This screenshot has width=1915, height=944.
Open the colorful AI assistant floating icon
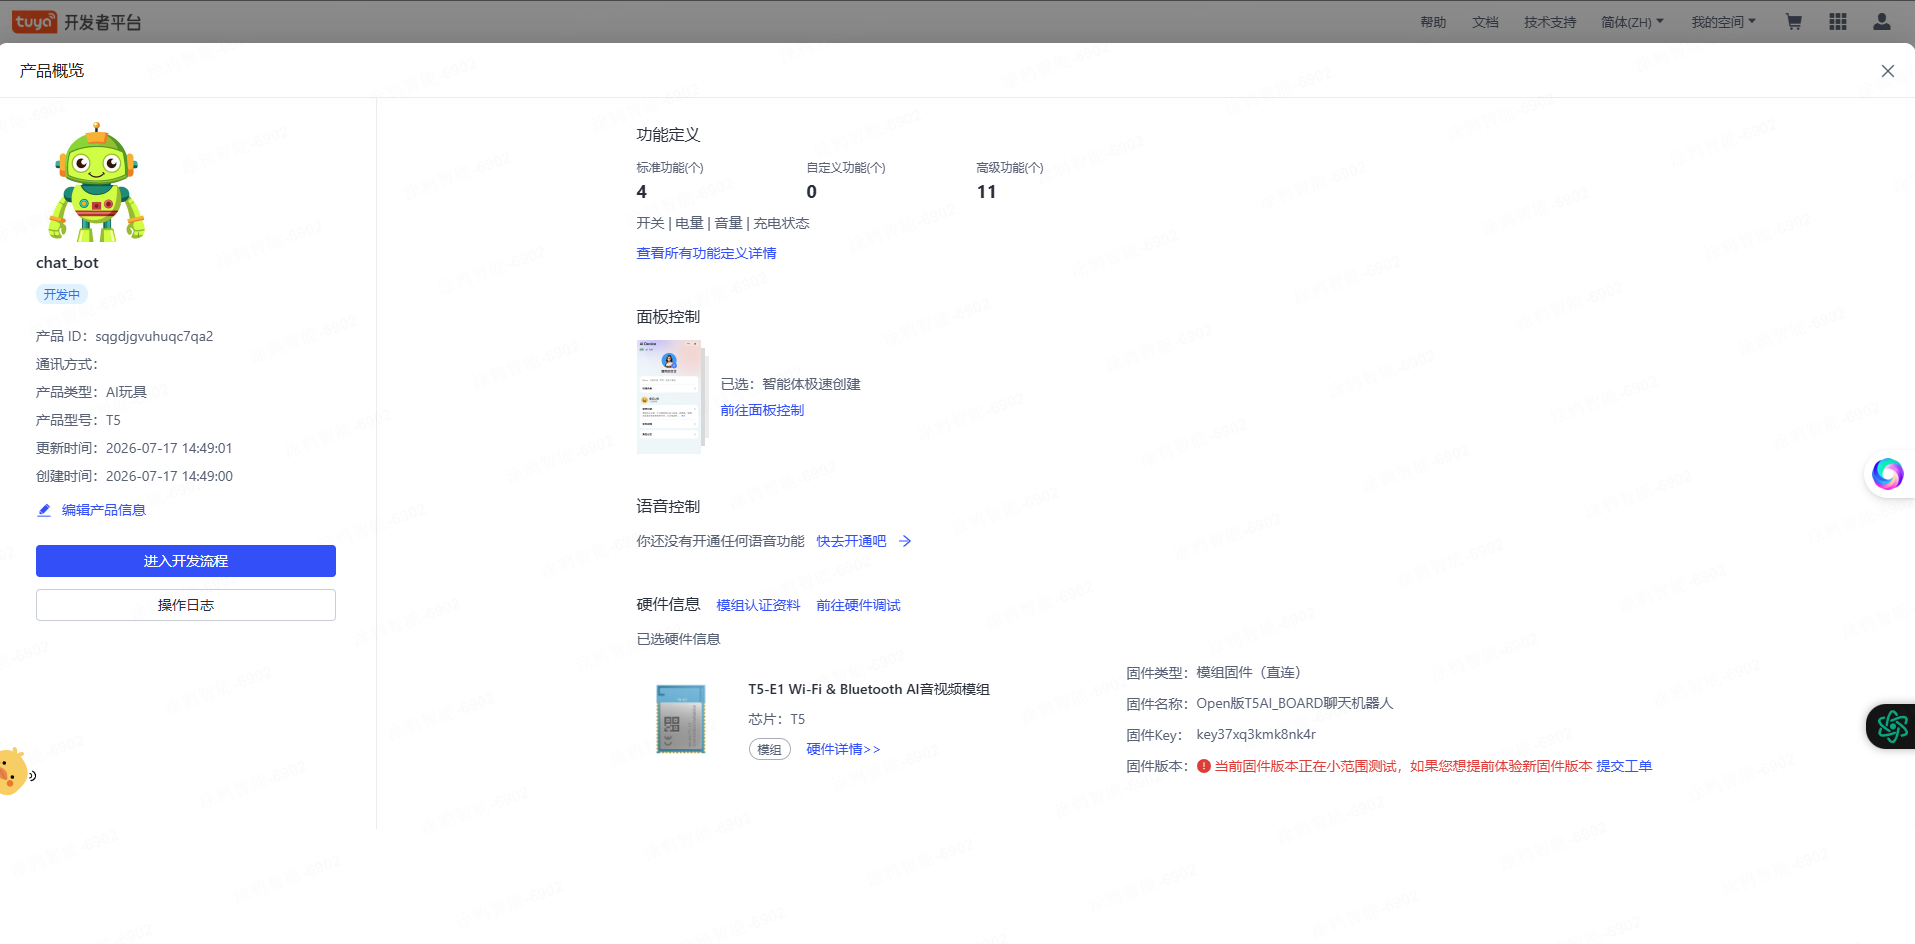[x=1887, y=473]
